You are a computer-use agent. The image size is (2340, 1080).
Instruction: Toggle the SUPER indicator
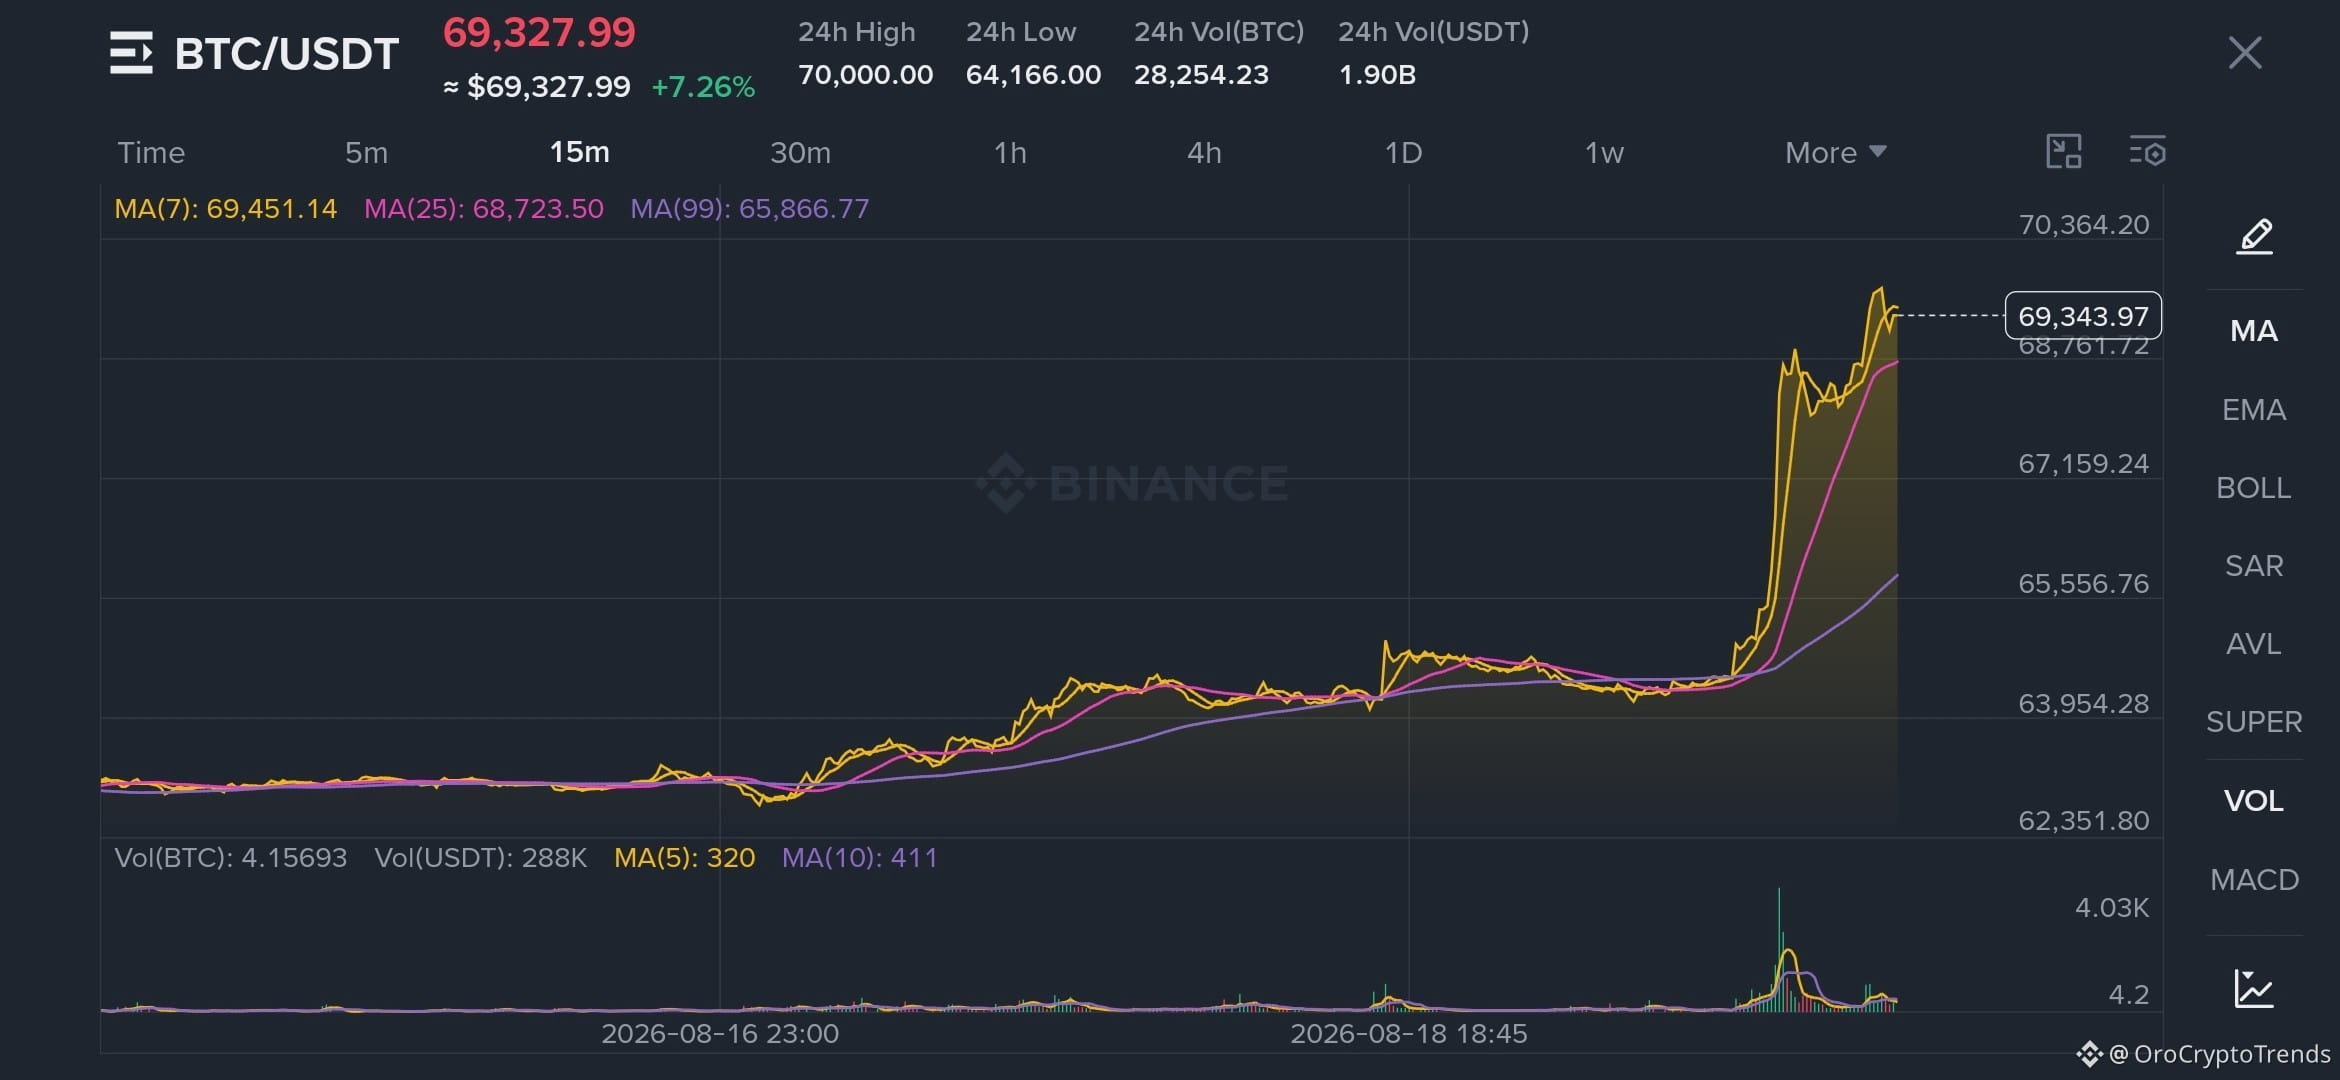(x=2254, y=722)
